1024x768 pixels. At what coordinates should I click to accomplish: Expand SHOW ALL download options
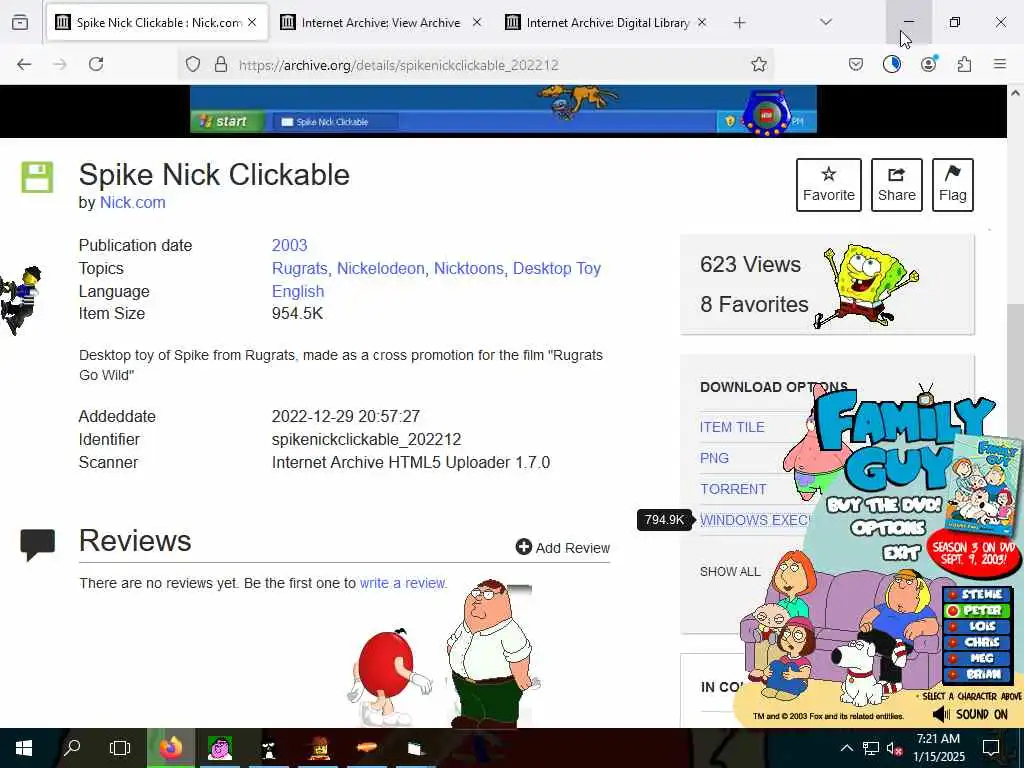click(729, 571)
